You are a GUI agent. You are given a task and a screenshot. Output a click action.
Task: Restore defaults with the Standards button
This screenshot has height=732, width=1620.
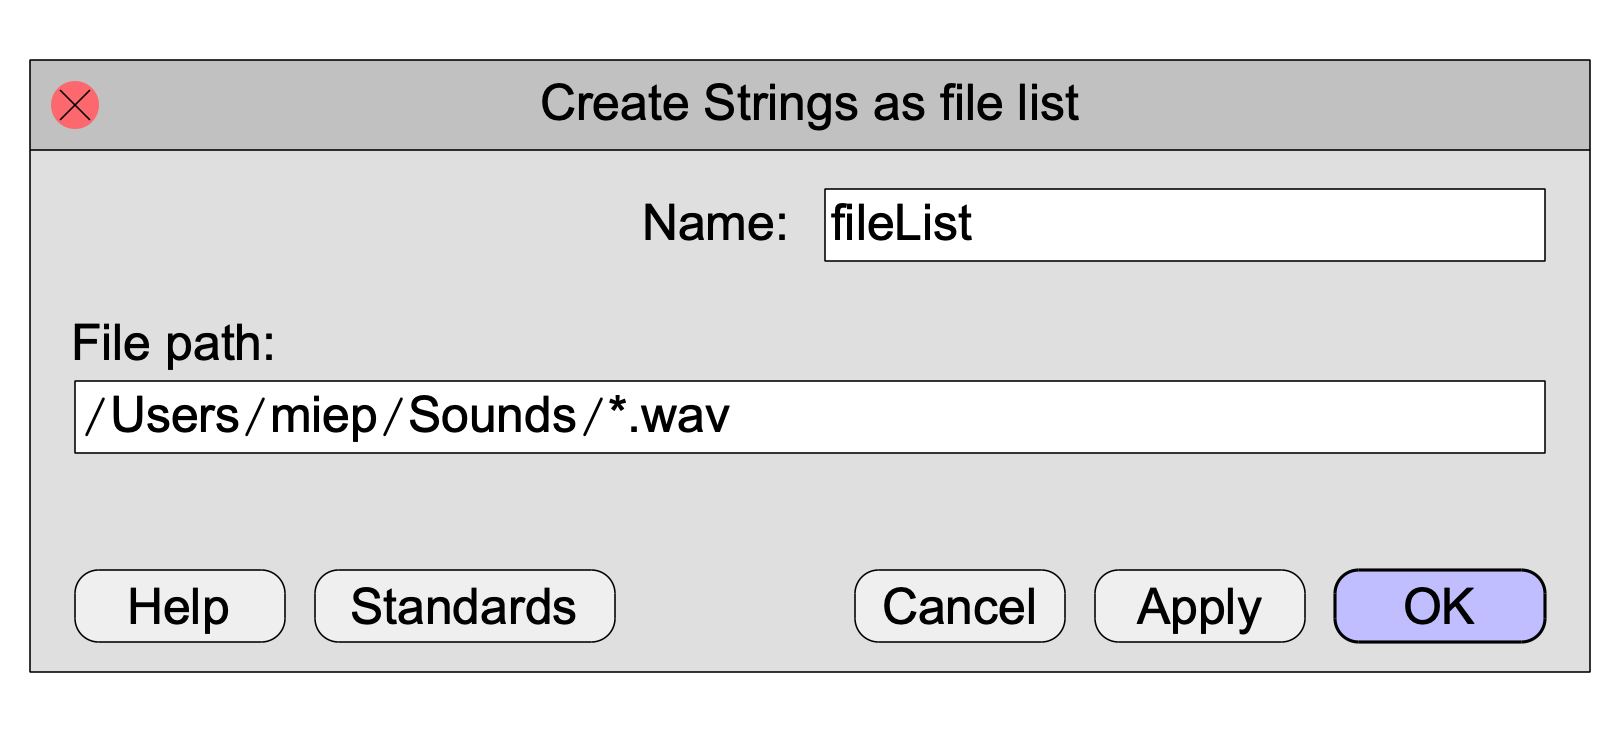point(465,606)
